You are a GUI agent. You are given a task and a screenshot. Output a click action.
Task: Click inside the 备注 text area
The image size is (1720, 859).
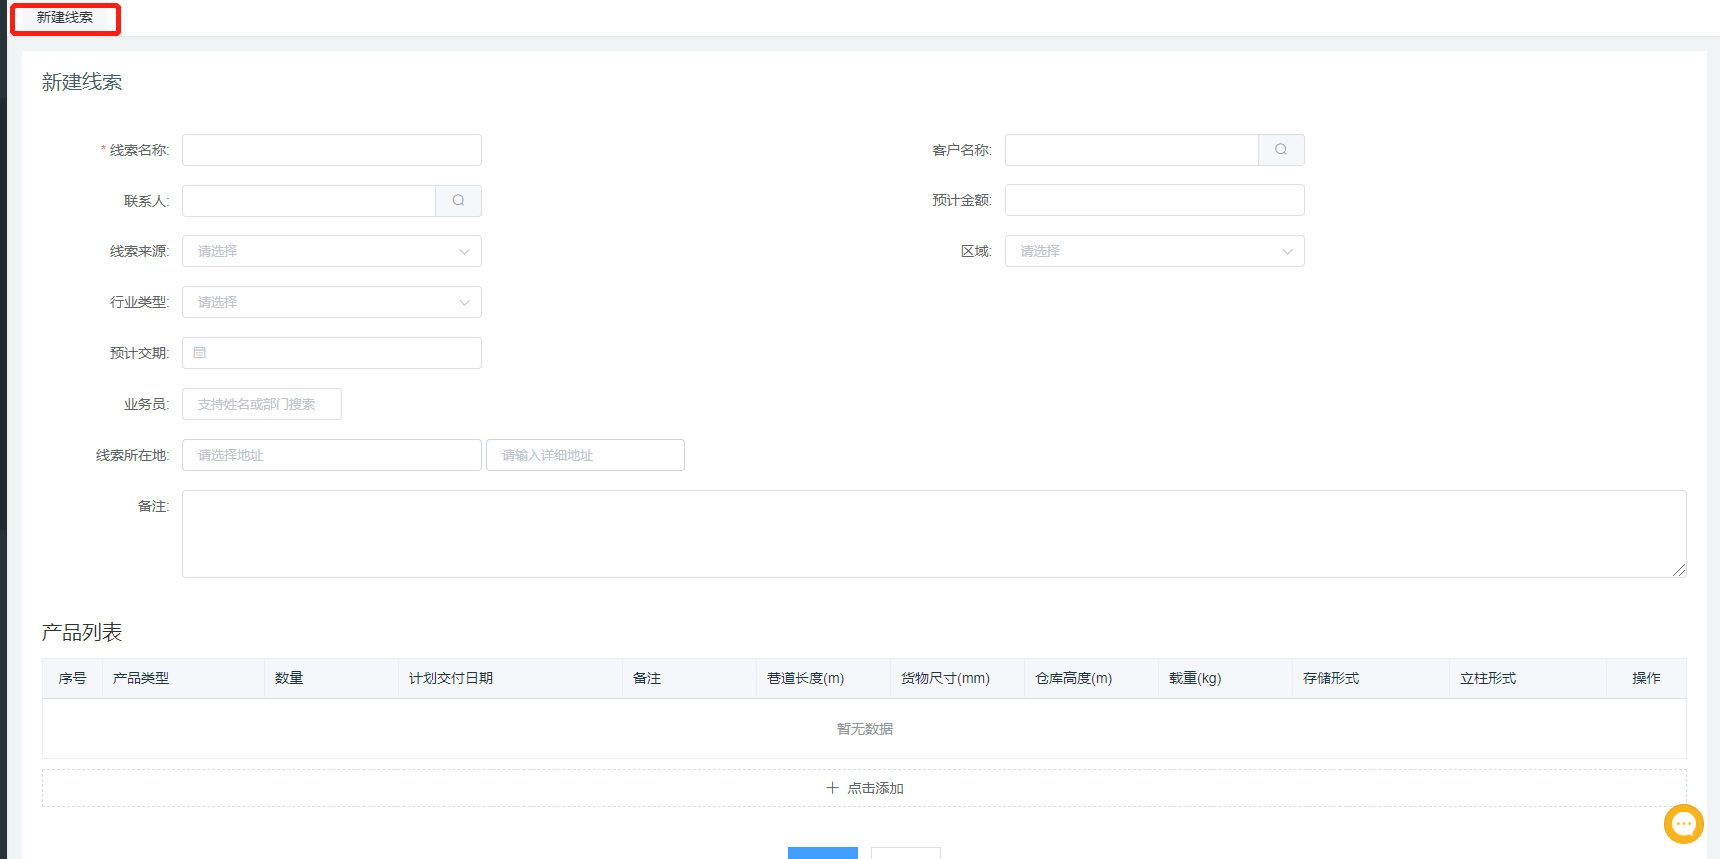[933, 534]
